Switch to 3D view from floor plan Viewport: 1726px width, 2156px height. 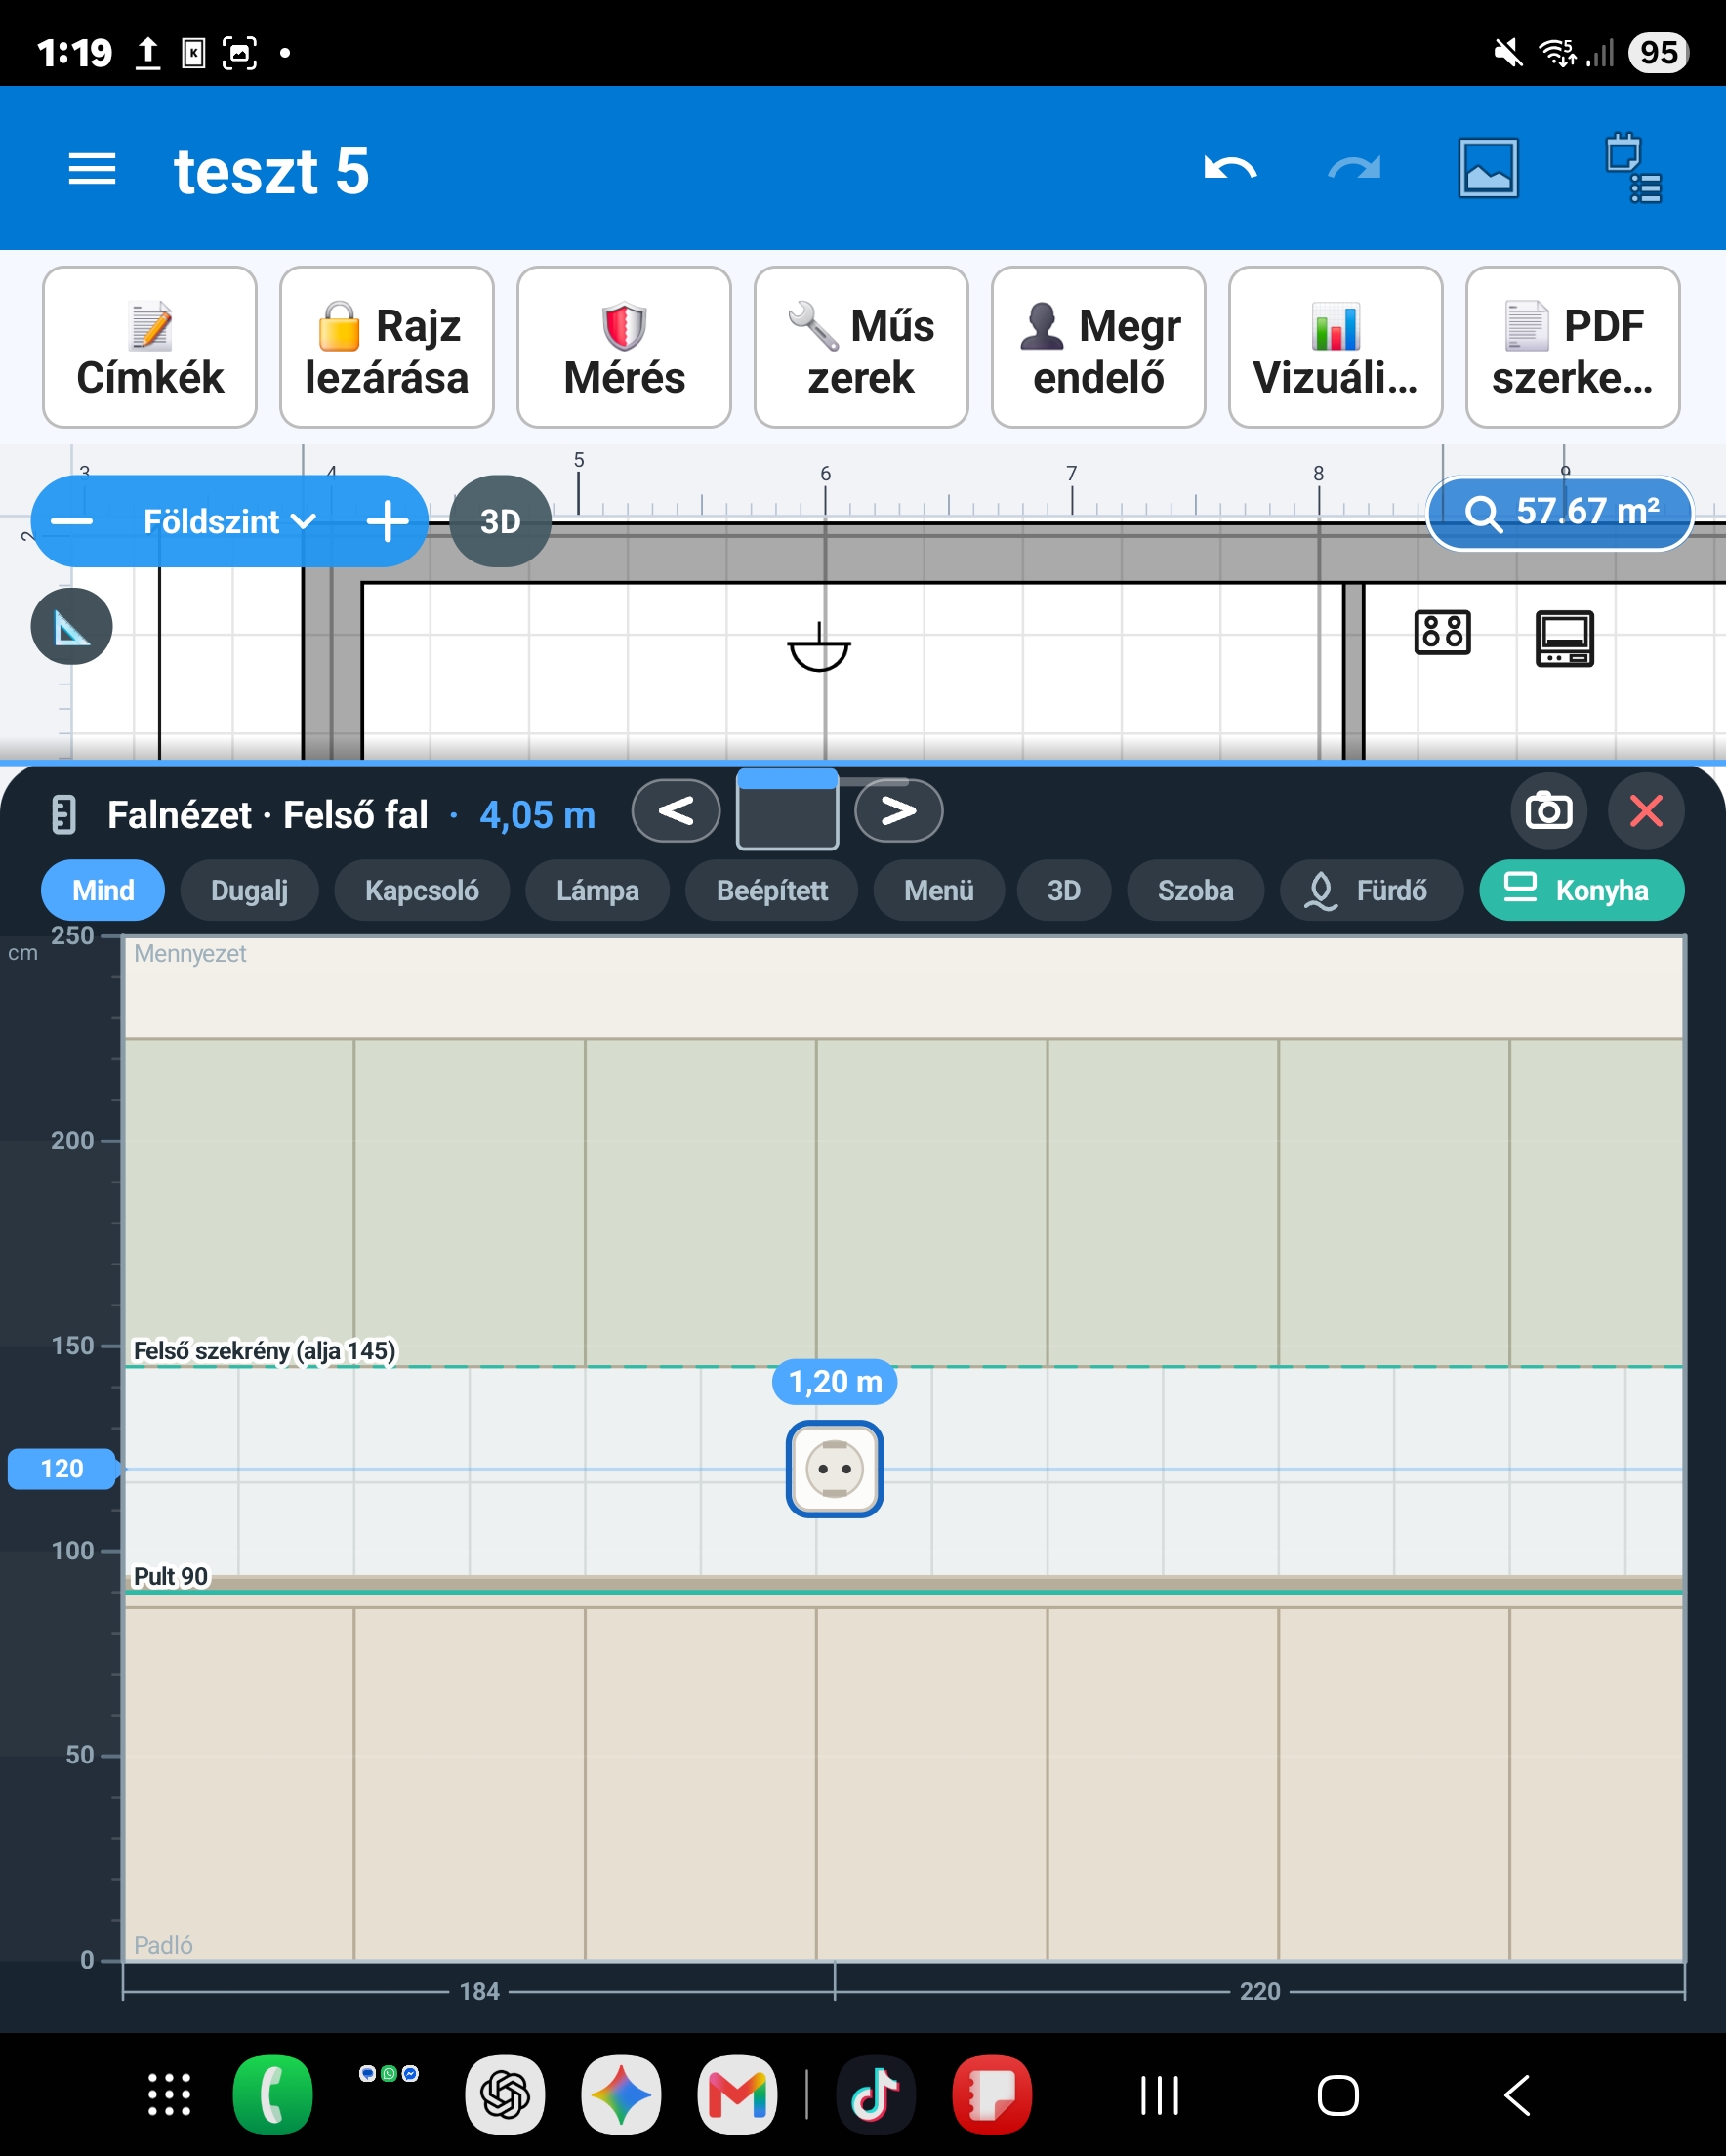pyautogui.click(x=500, y=521)
